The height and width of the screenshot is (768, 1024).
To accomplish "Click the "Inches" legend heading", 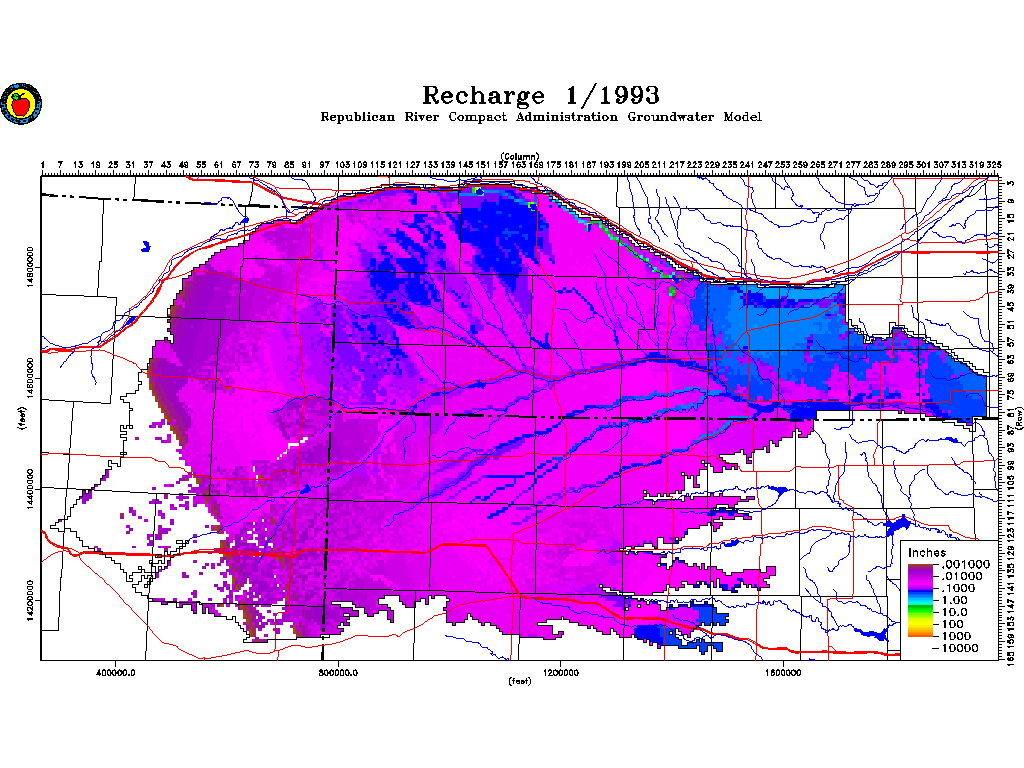I will (927, 553).
